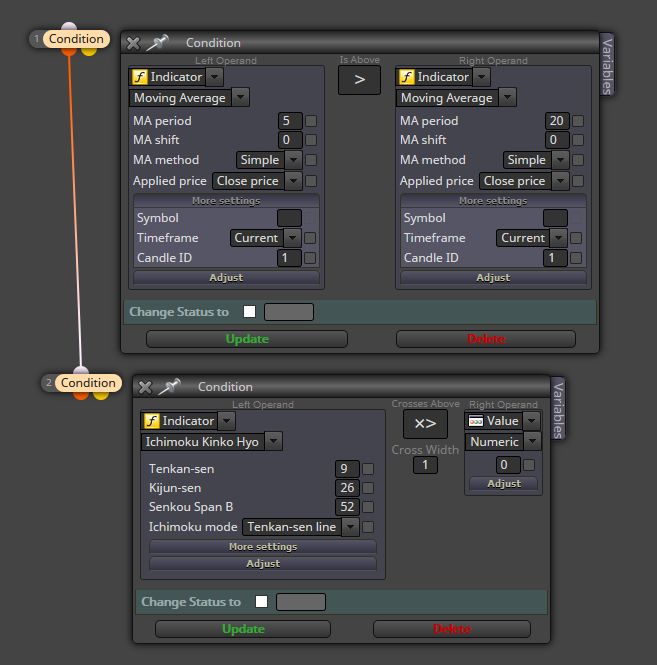Click Delete in the second Condition panel
This screenshot has height=665, width=657.
click(452, 629)
